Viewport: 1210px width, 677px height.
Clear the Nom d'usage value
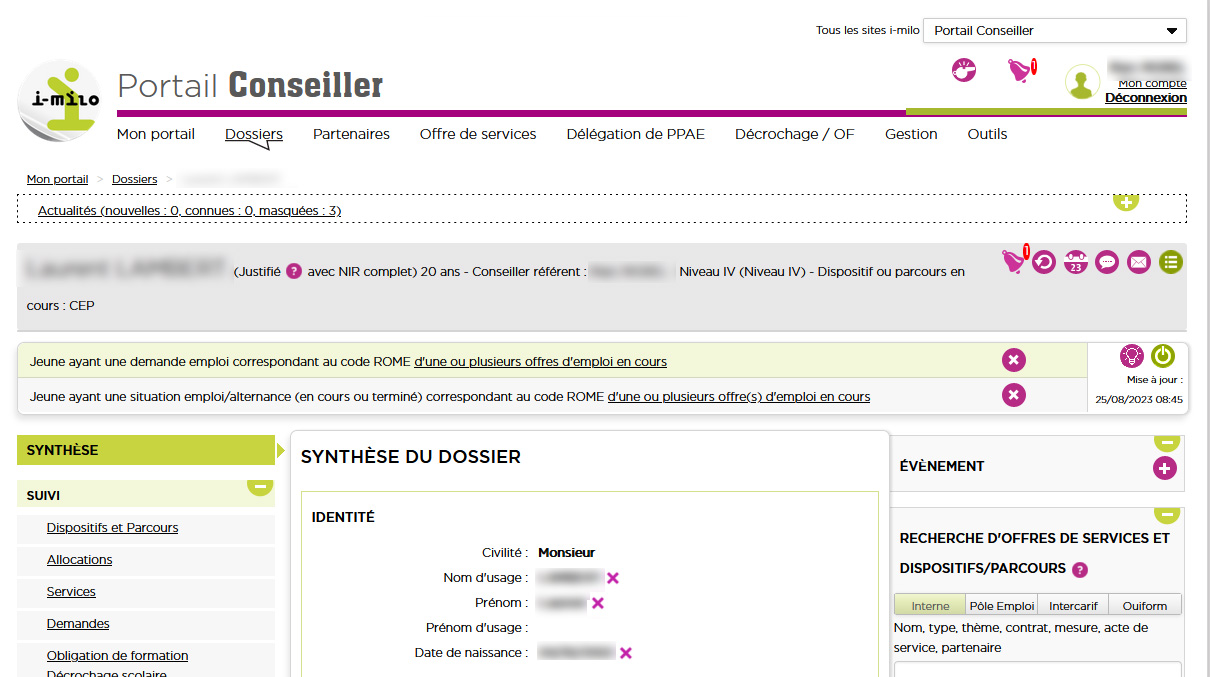pos(613,578)
